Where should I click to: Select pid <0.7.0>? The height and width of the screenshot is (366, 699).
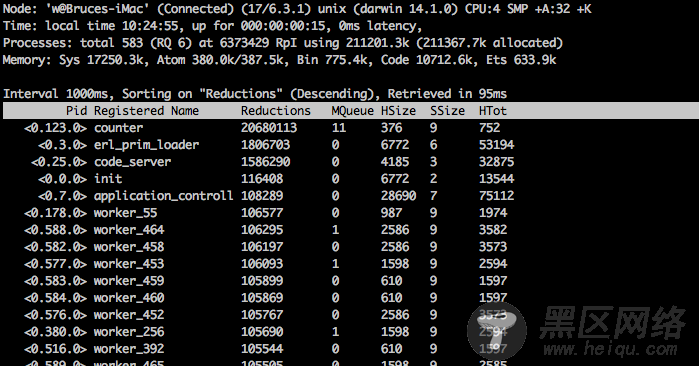tap(62, 196)
